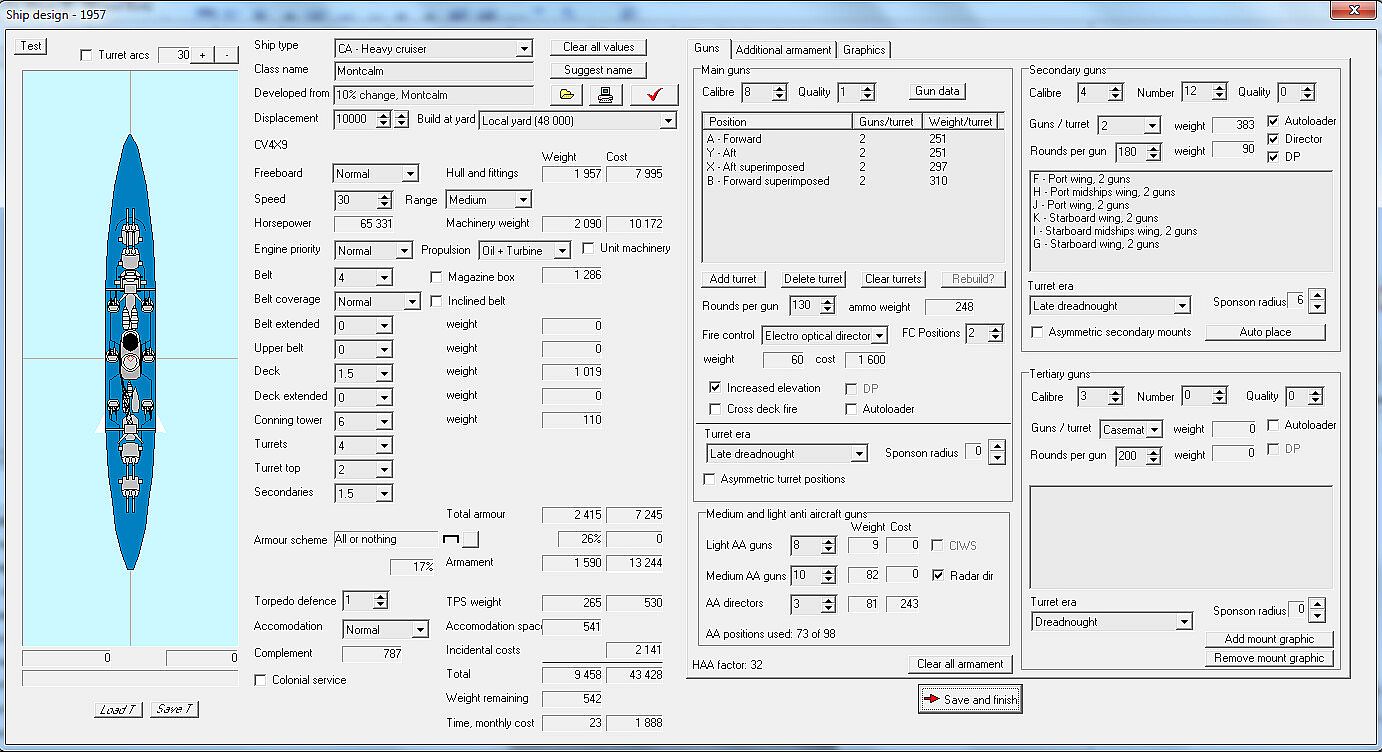
Task: Click the red checkmark validate button
Action: click(x=654, y=95)
